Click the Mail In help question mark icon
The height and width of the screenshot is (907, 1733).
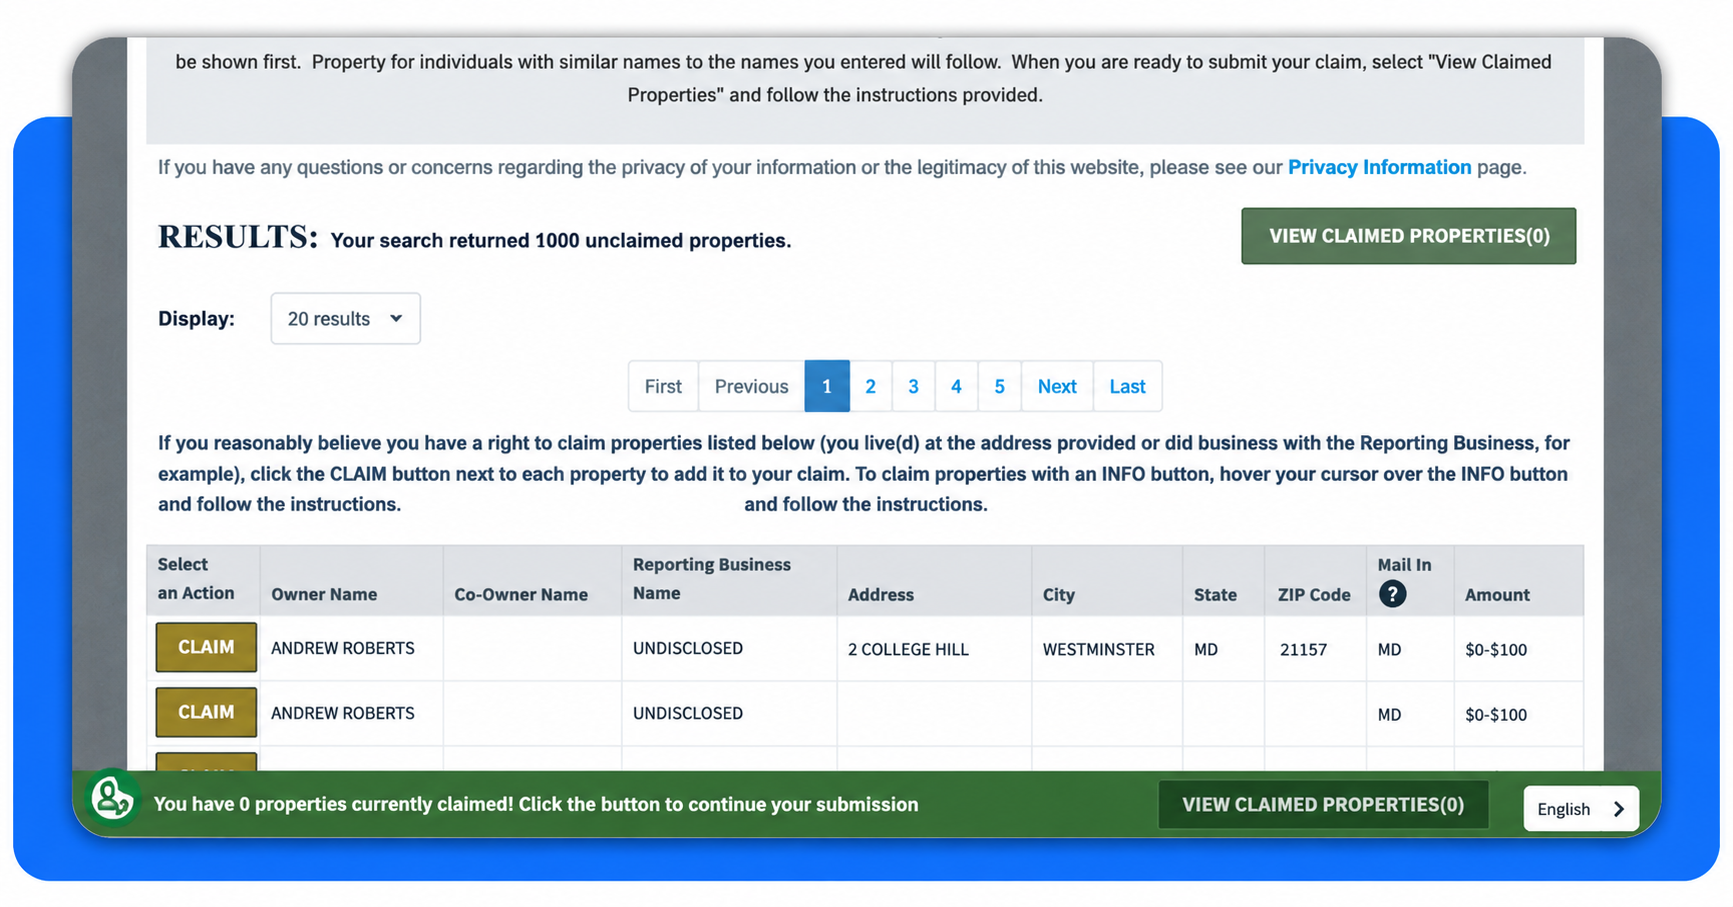coord(1392,594)
